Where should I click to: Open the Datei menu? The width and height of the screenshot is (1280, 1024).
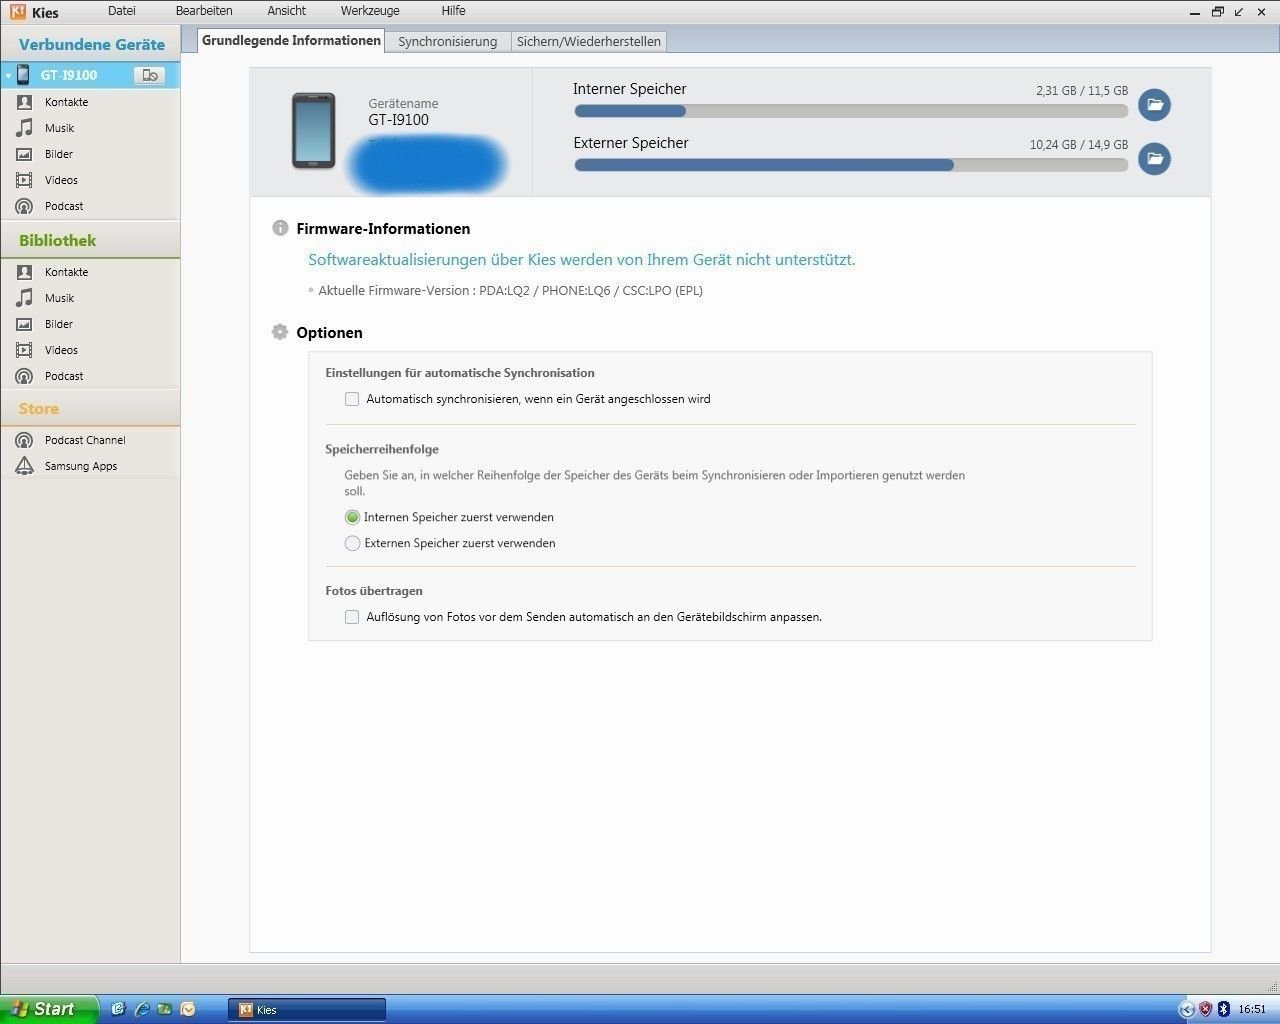pos(121,11)
